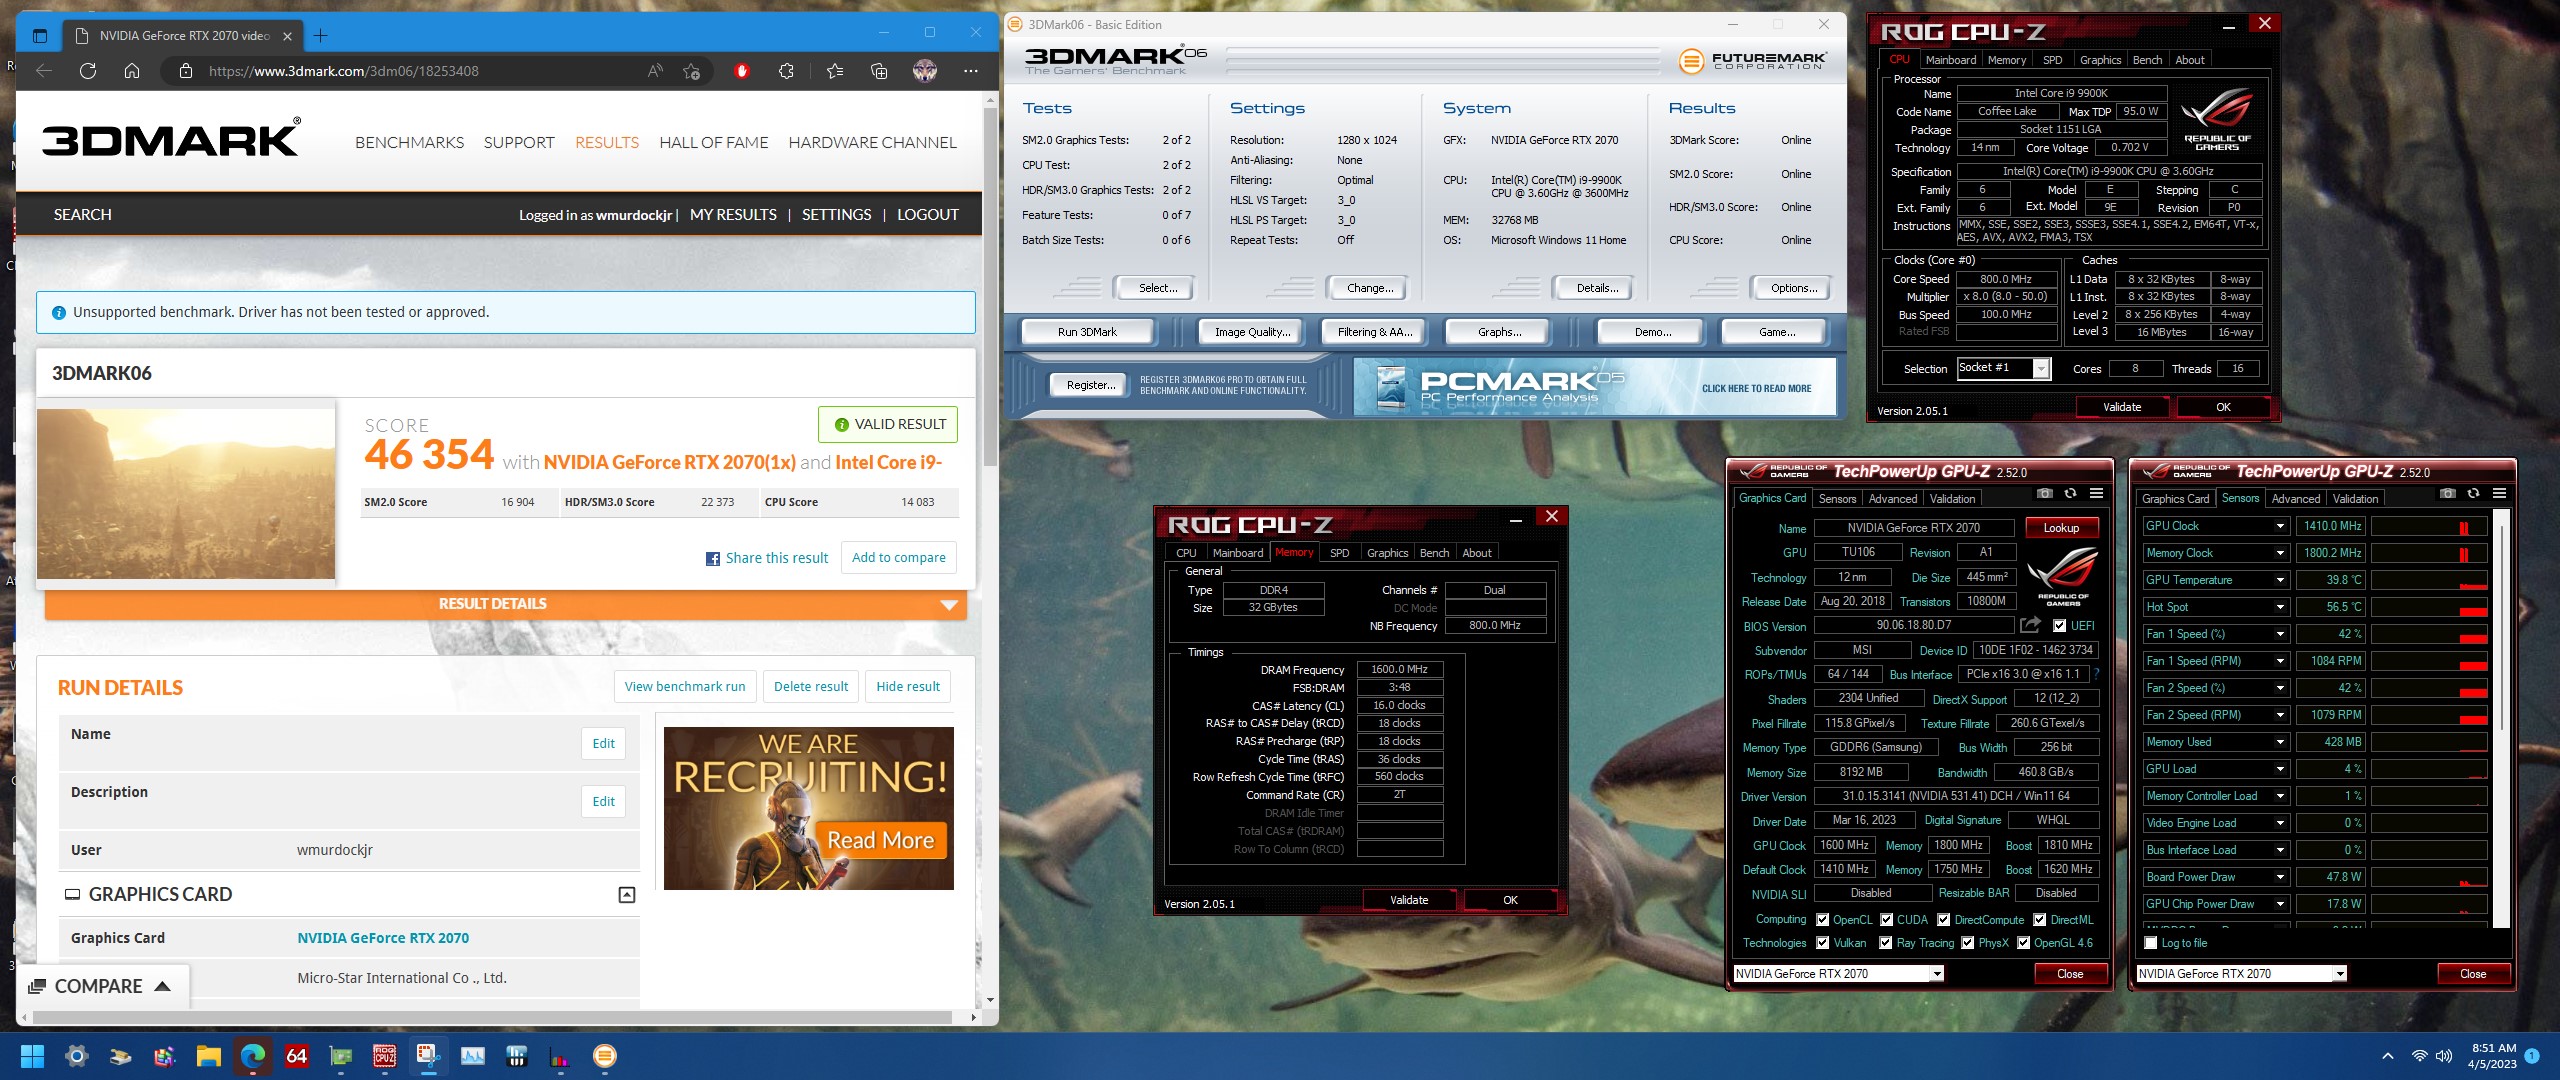Open GPU selector in left GPU-Z window
The width and height of the screenshot is (2560, 1080).
[1838, 974]
